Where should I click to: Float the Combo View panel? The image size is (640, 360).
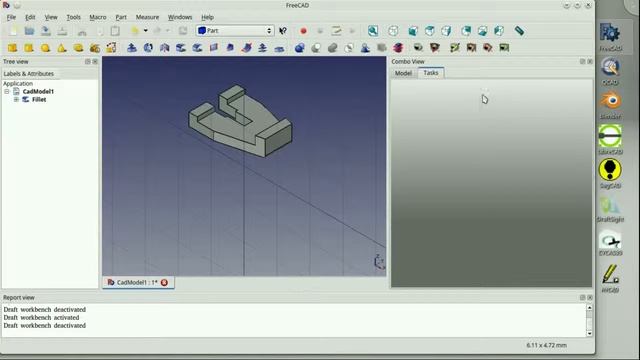pos(582,61)
